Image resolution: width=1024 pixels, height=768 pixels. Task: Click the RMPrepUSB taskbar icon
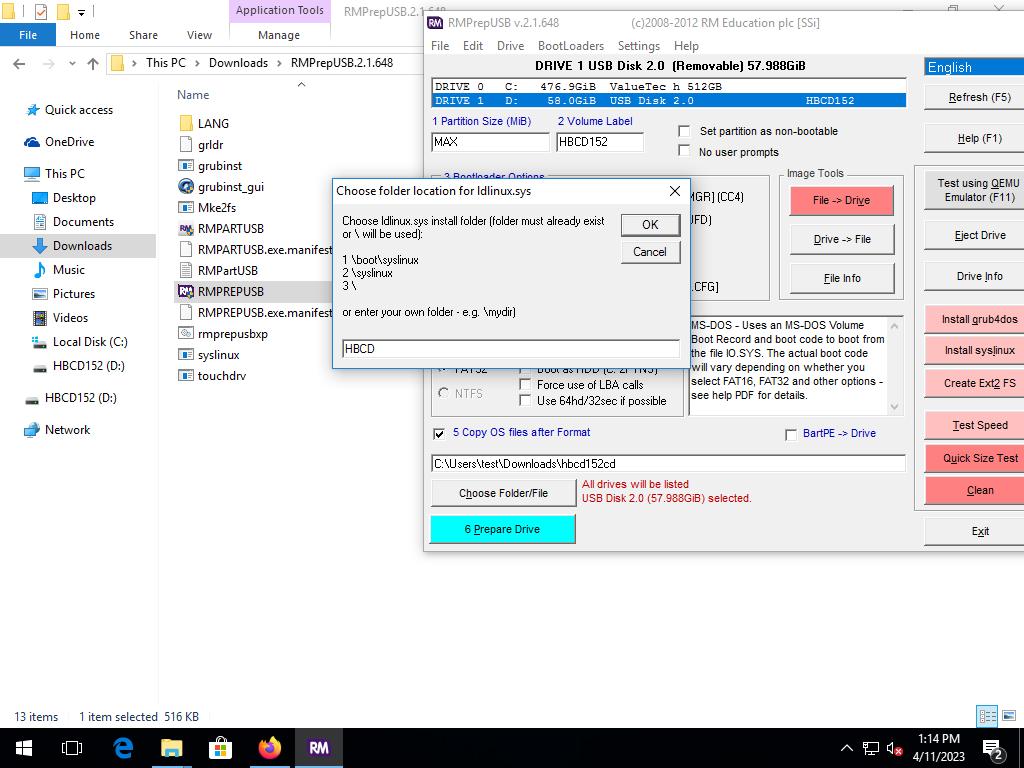[x=319, y=747]
